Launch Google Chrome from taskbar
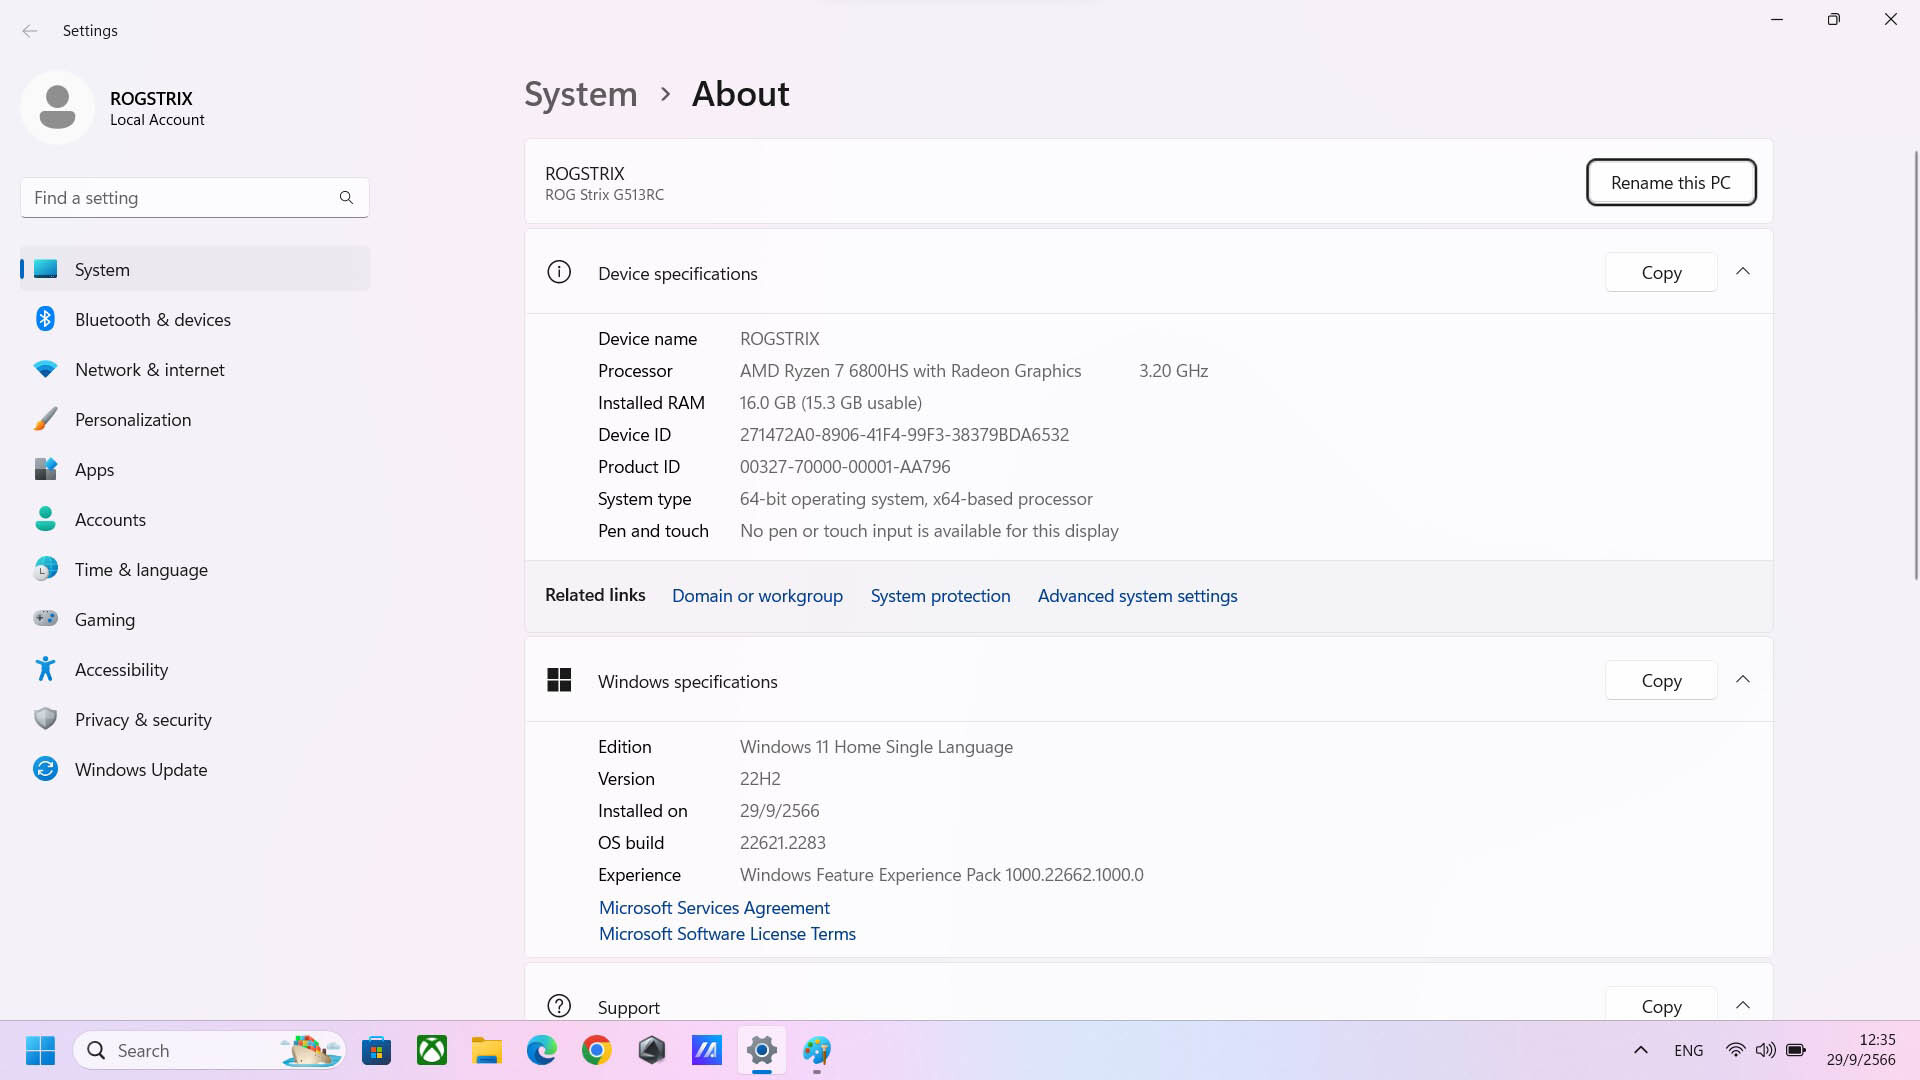Screen dimensions: 1920x1080 click(x=597, y=1050)
